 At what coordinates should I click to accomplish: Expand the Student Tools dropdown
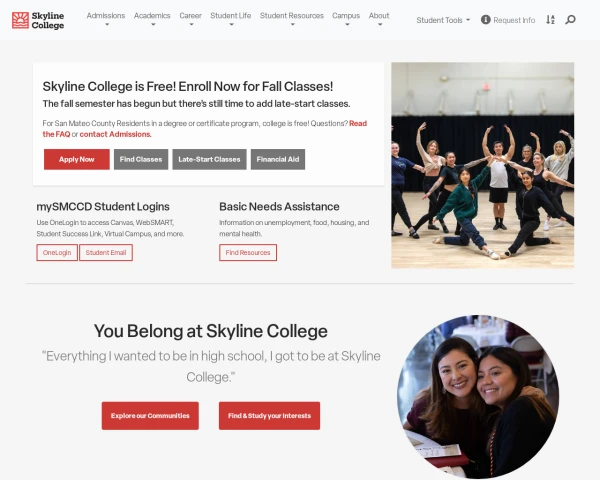(443, 20)
